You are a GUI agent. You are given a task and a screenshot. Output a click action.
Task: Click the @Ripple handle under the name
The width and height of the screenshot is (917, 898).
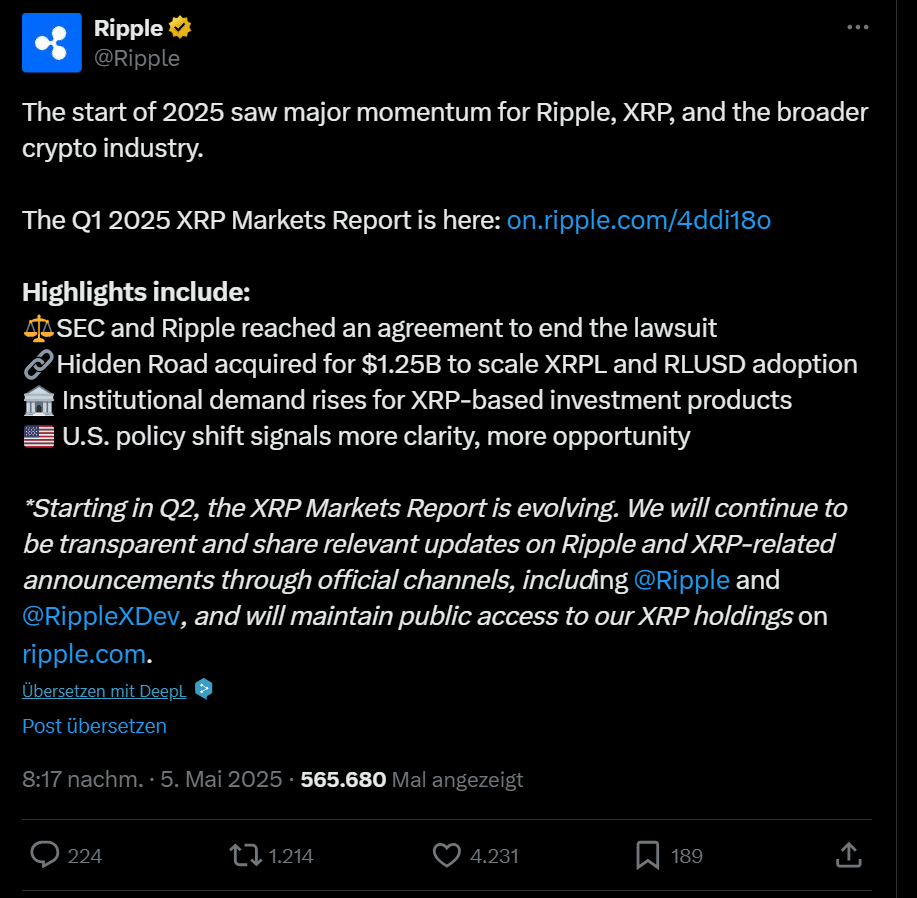point(136,58)
